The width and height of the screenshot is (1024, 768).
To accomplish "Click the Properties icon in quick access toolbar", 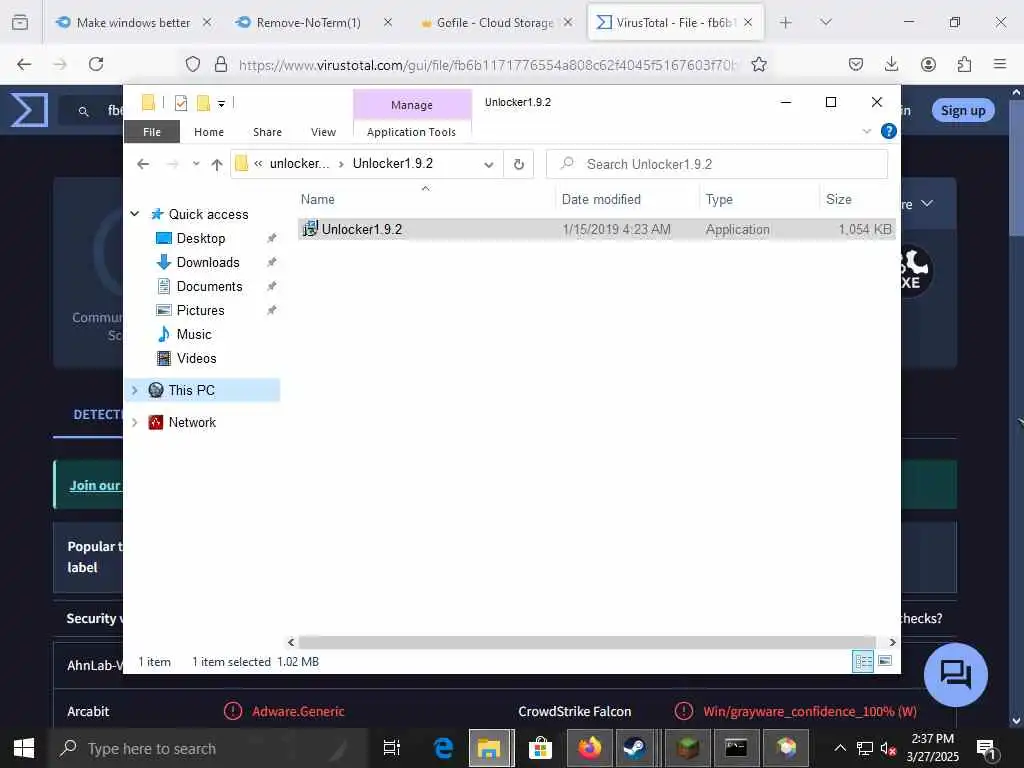I will coord(181,103).
